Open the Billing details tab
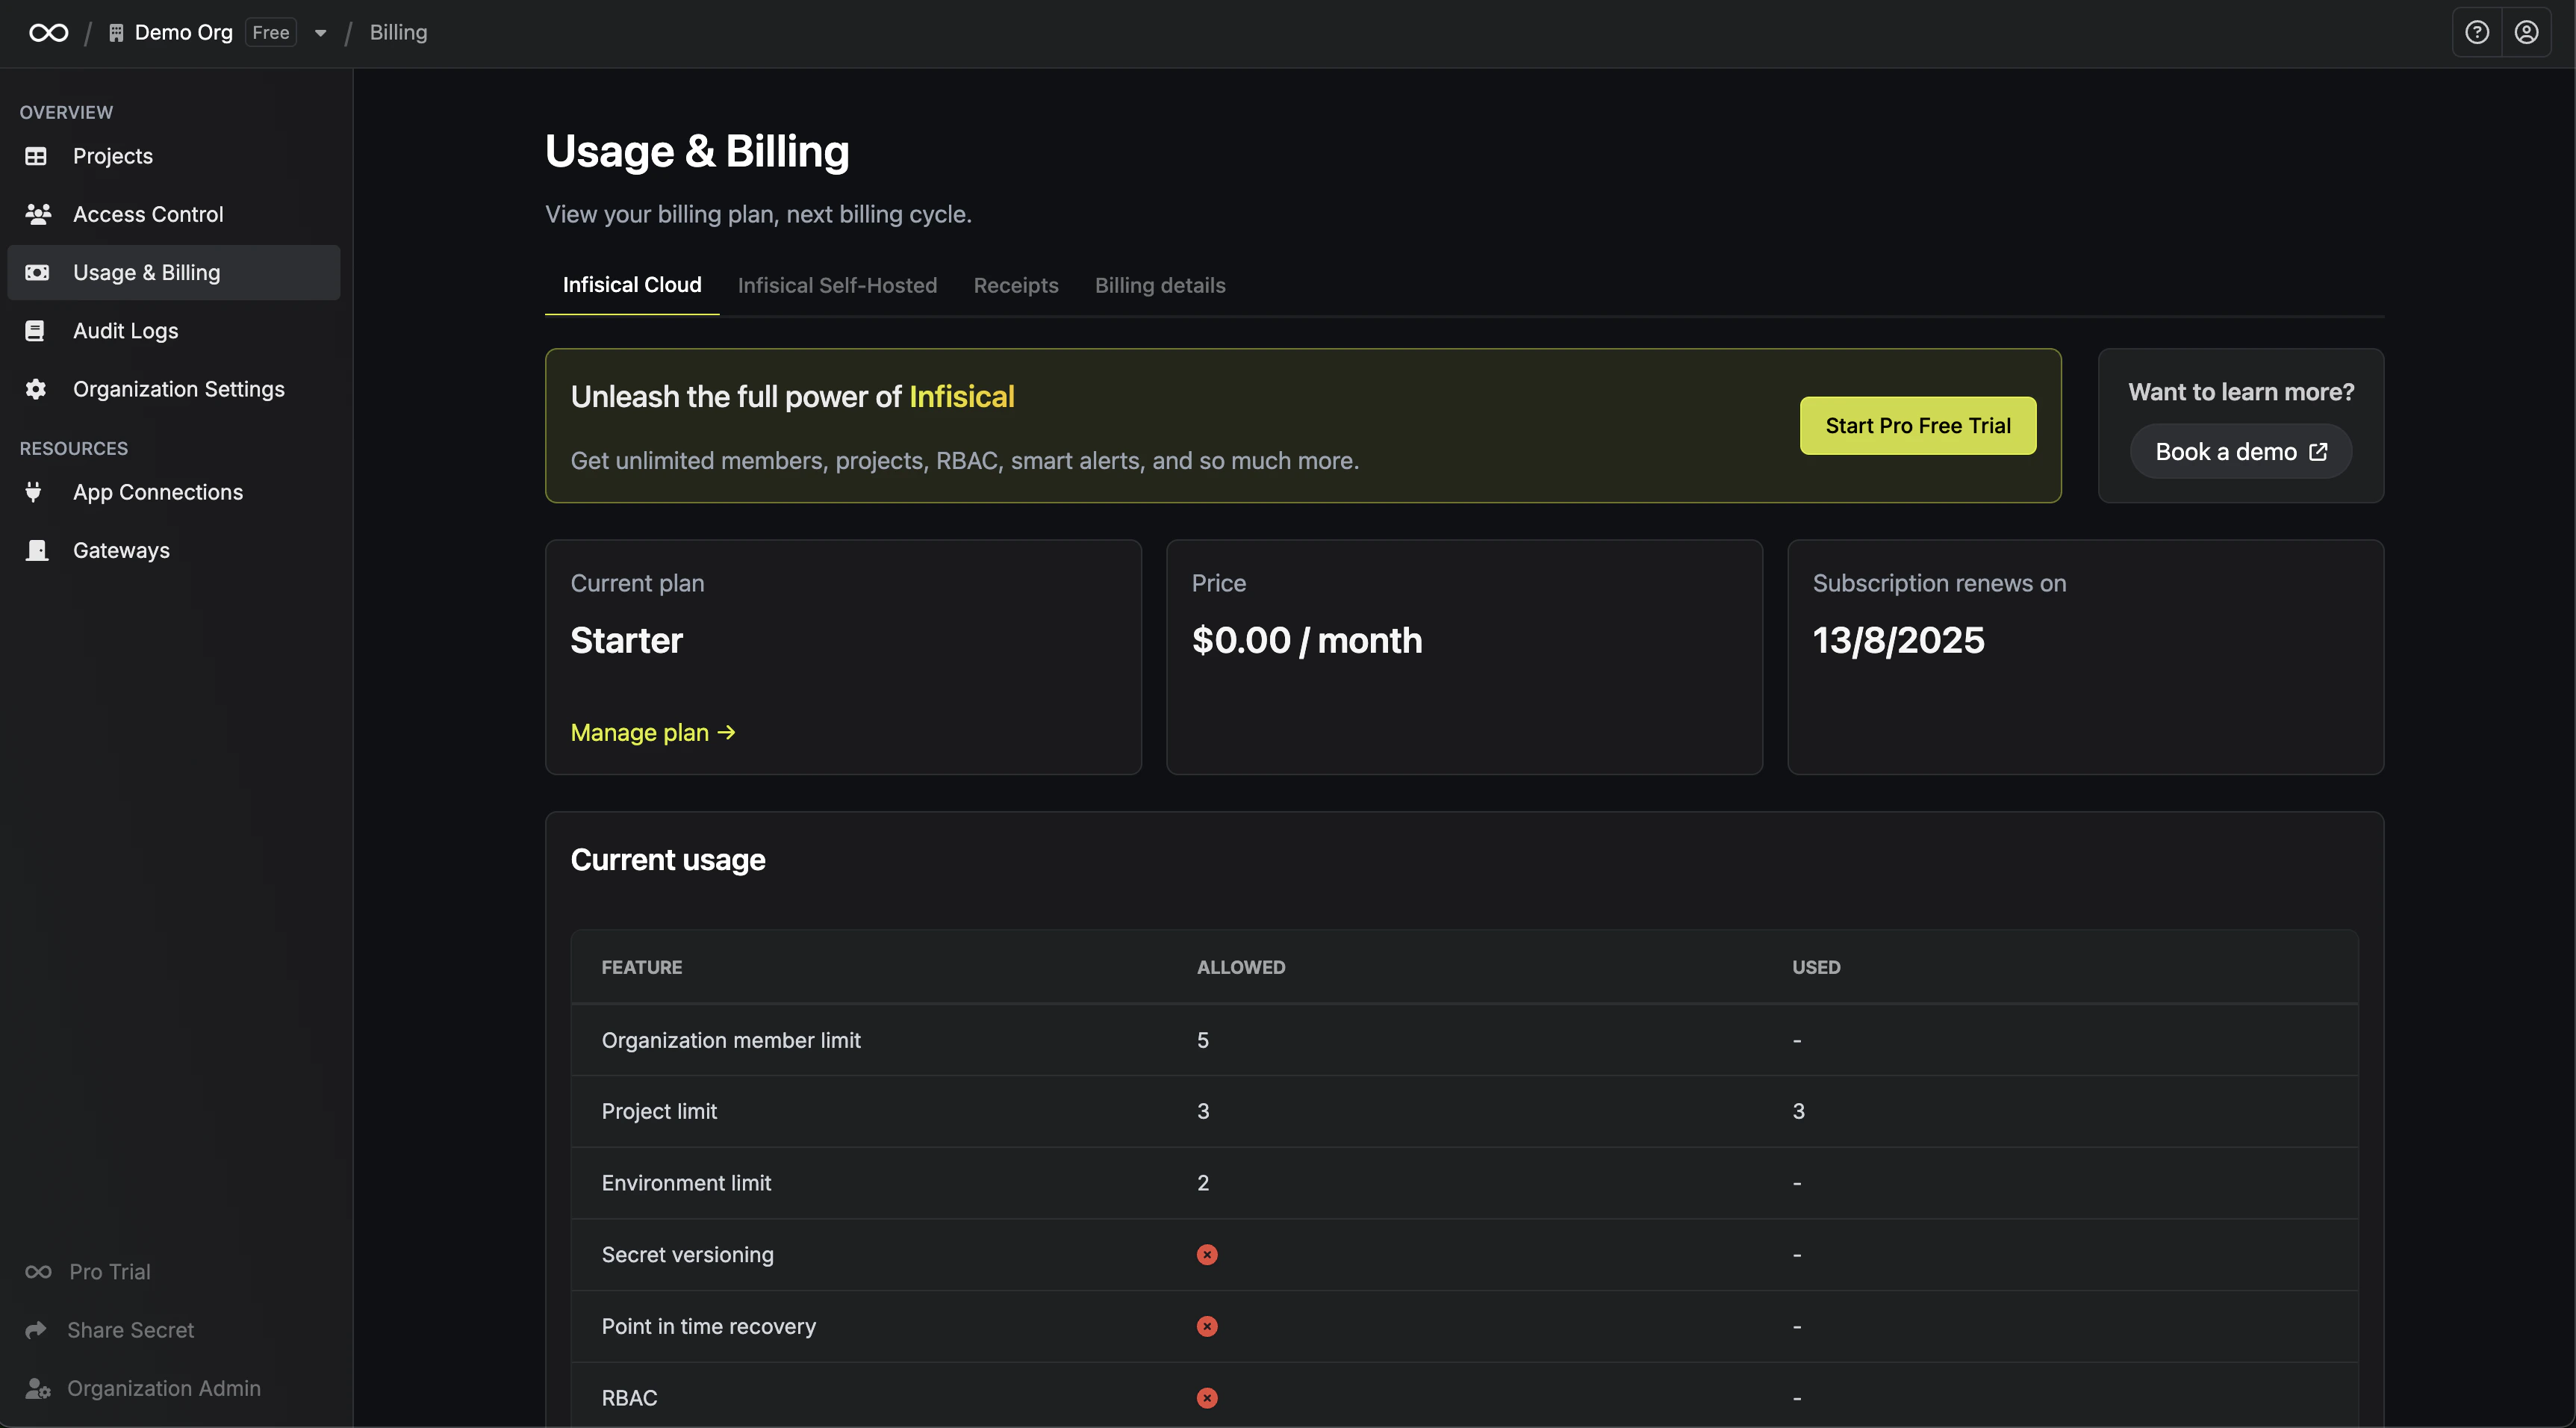This screenshot has height=1428, width=2576. [x=1160, y=285]
